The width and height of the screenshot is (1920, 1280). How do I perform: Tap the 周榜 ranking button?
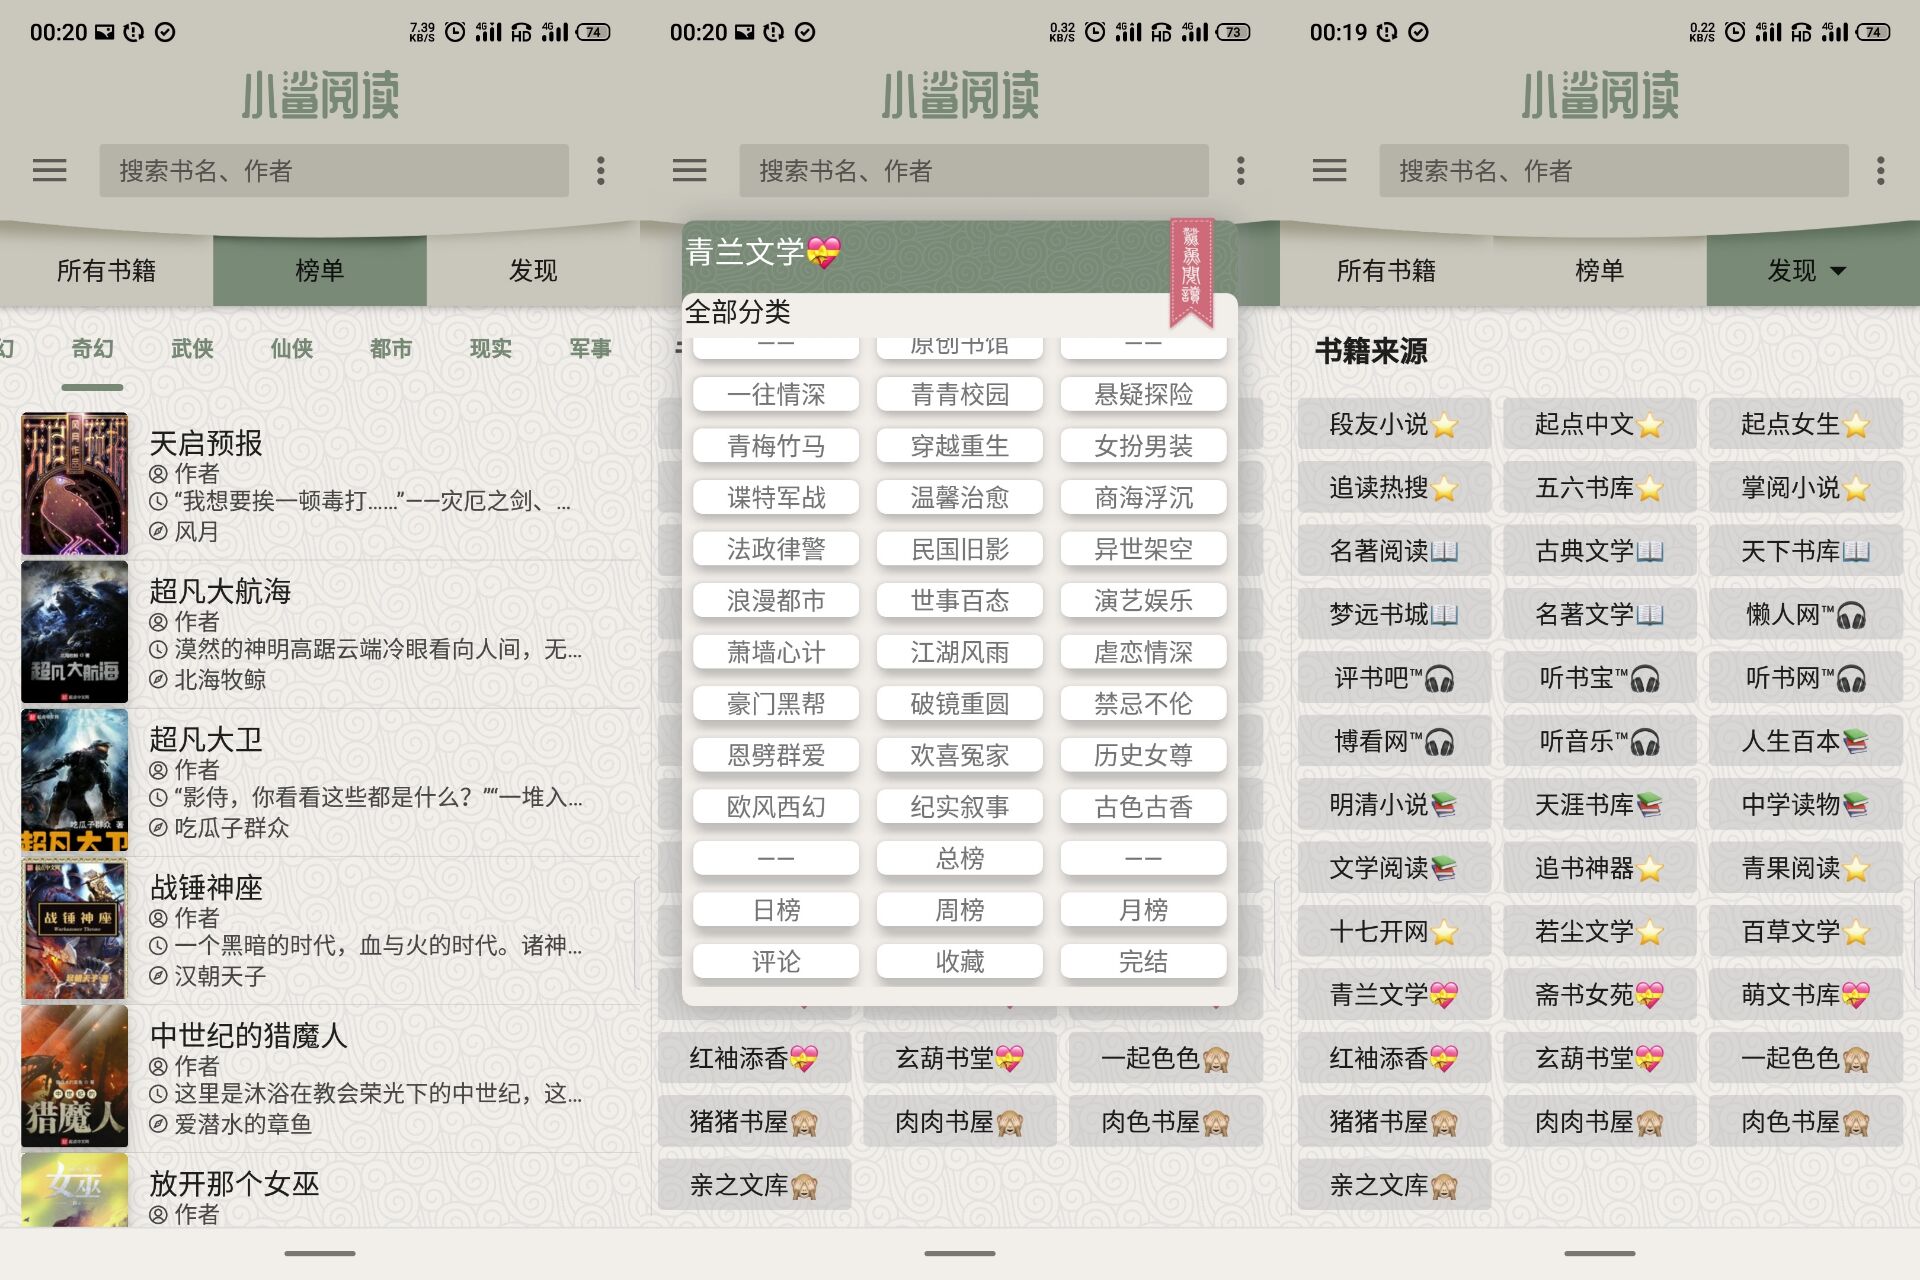pos(959,910)
